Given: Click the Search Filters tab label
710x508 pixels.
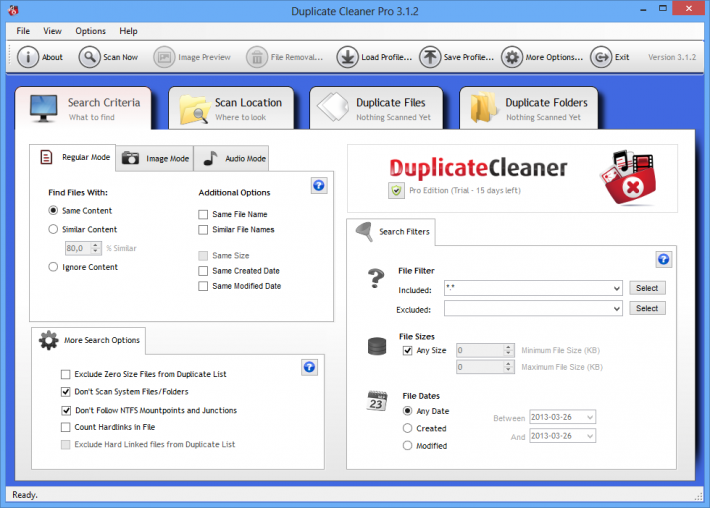Looking at the screenshot, I should [x=404, y=232].
